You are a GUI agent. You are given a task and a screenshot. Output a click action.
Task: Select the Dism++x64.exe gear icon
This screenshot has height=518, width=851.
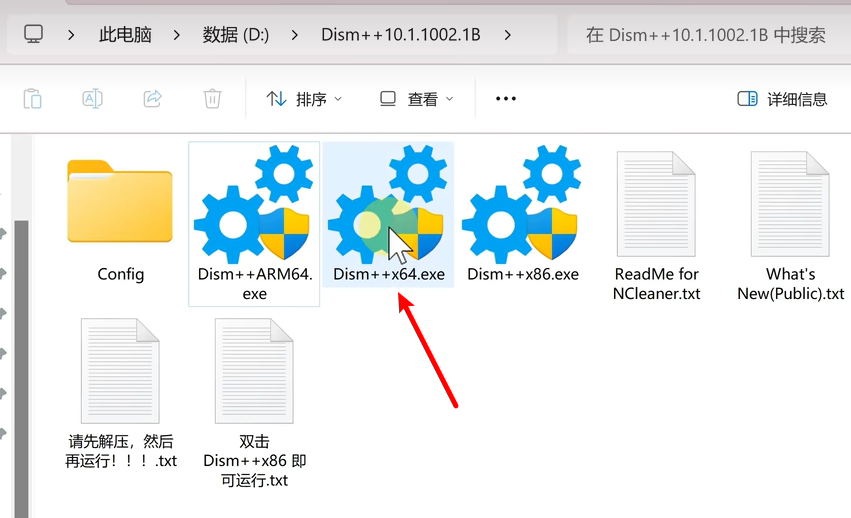[x=388, y=203]
